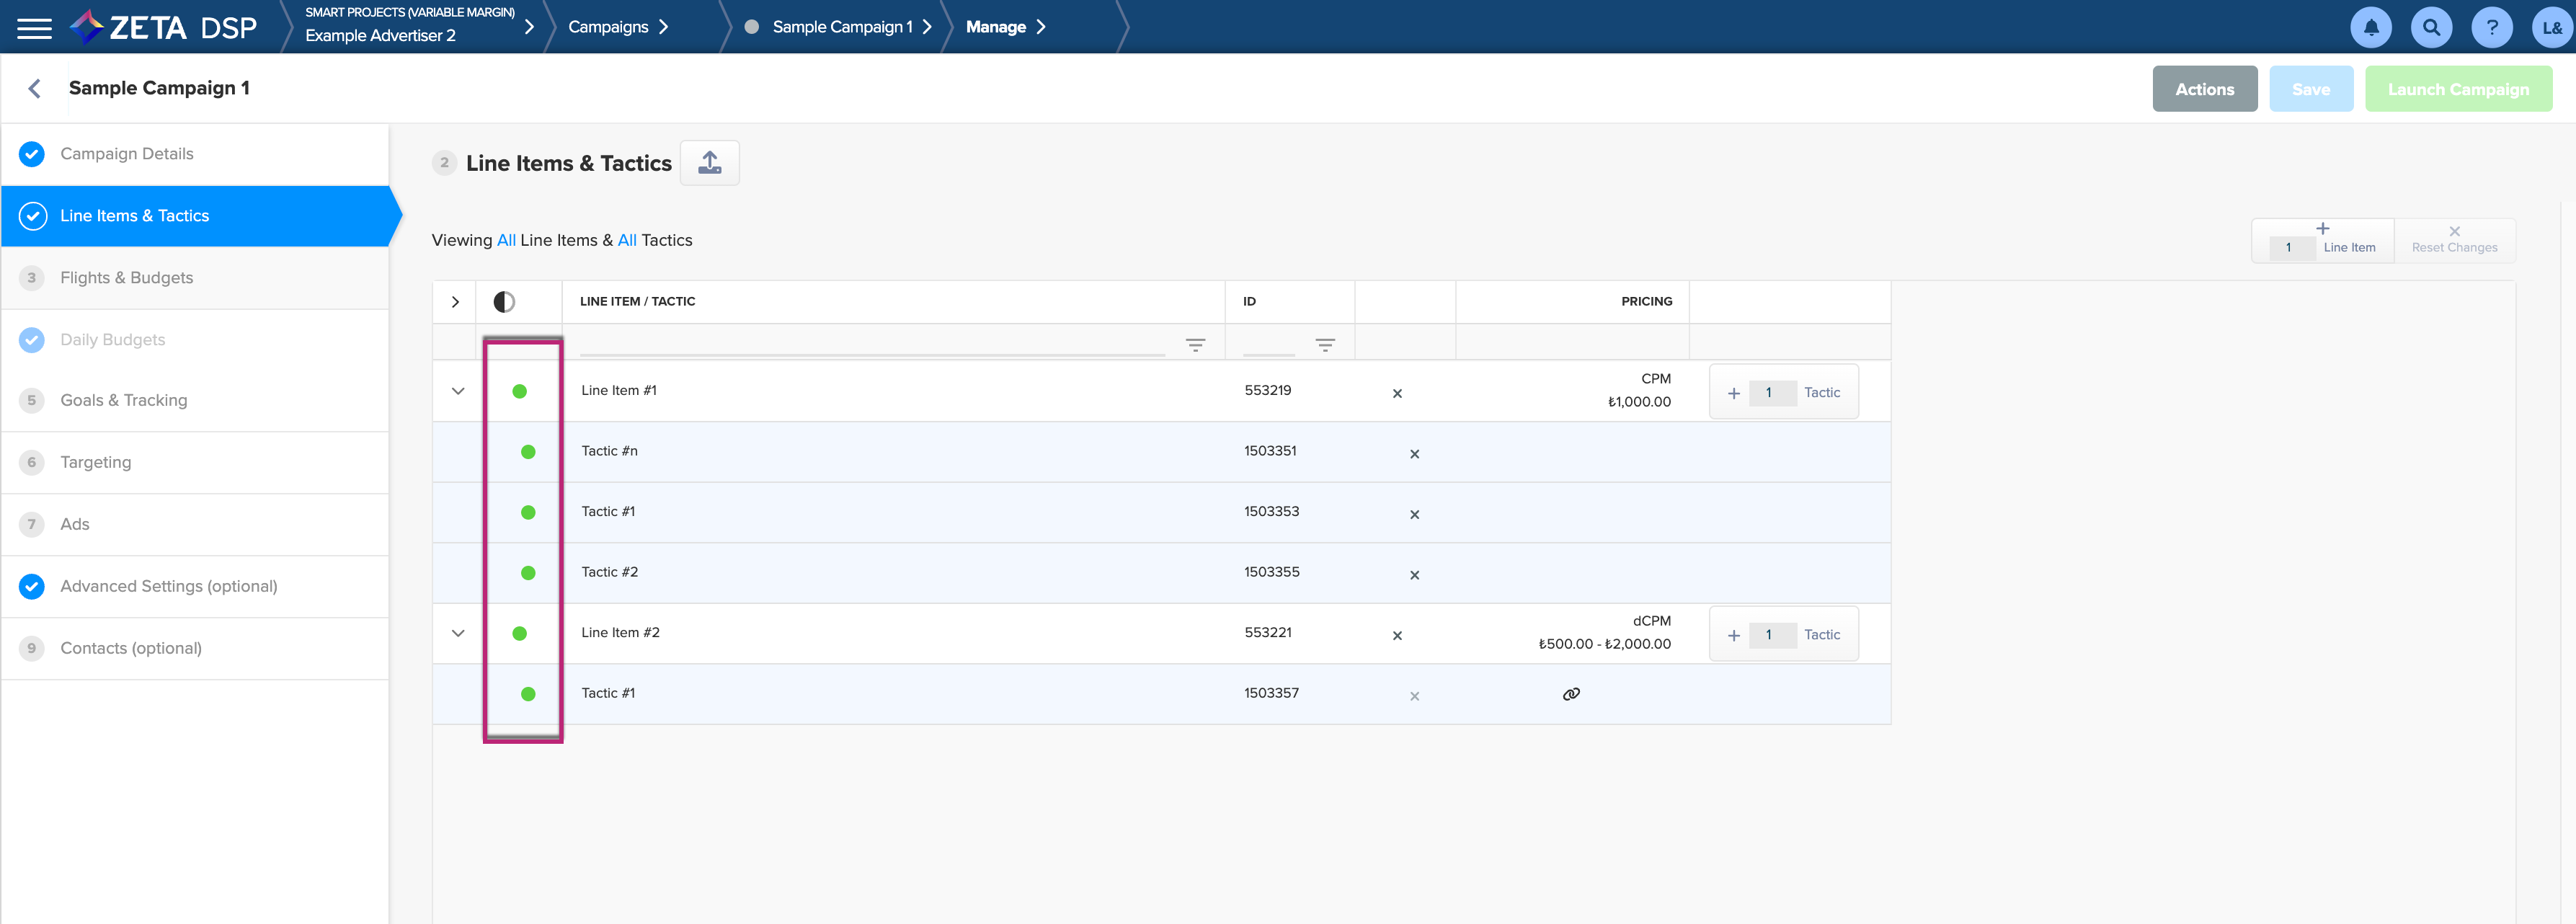Click the help question mark icon
The width and height of the screenshot is (2576, 924).
[x=2491, y=28]
